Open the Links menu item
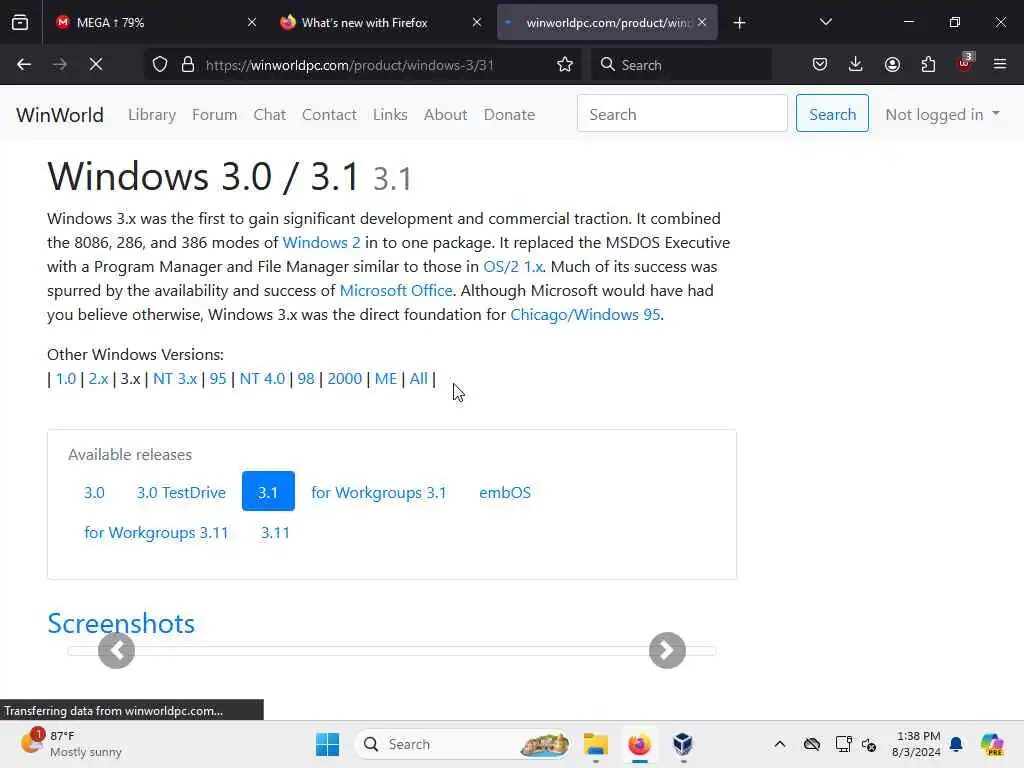1024x768 pixels. (390, 115)
